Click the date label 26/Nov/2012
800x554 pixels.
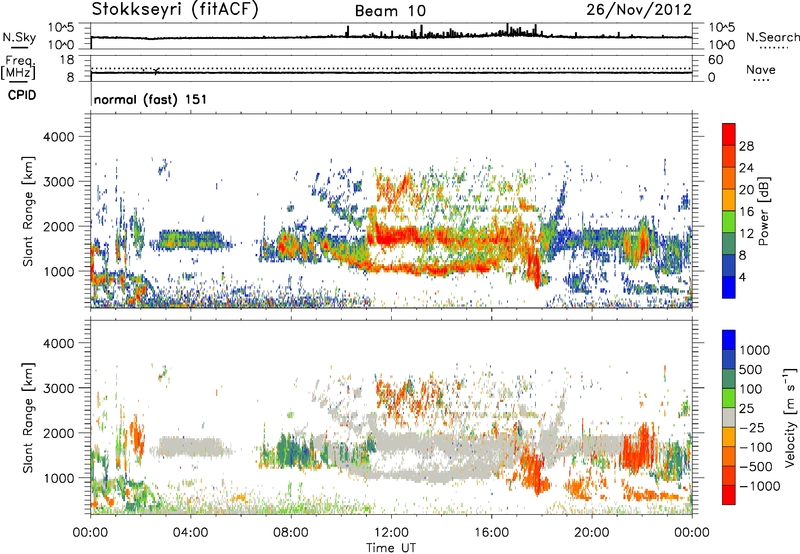(639, 10)
